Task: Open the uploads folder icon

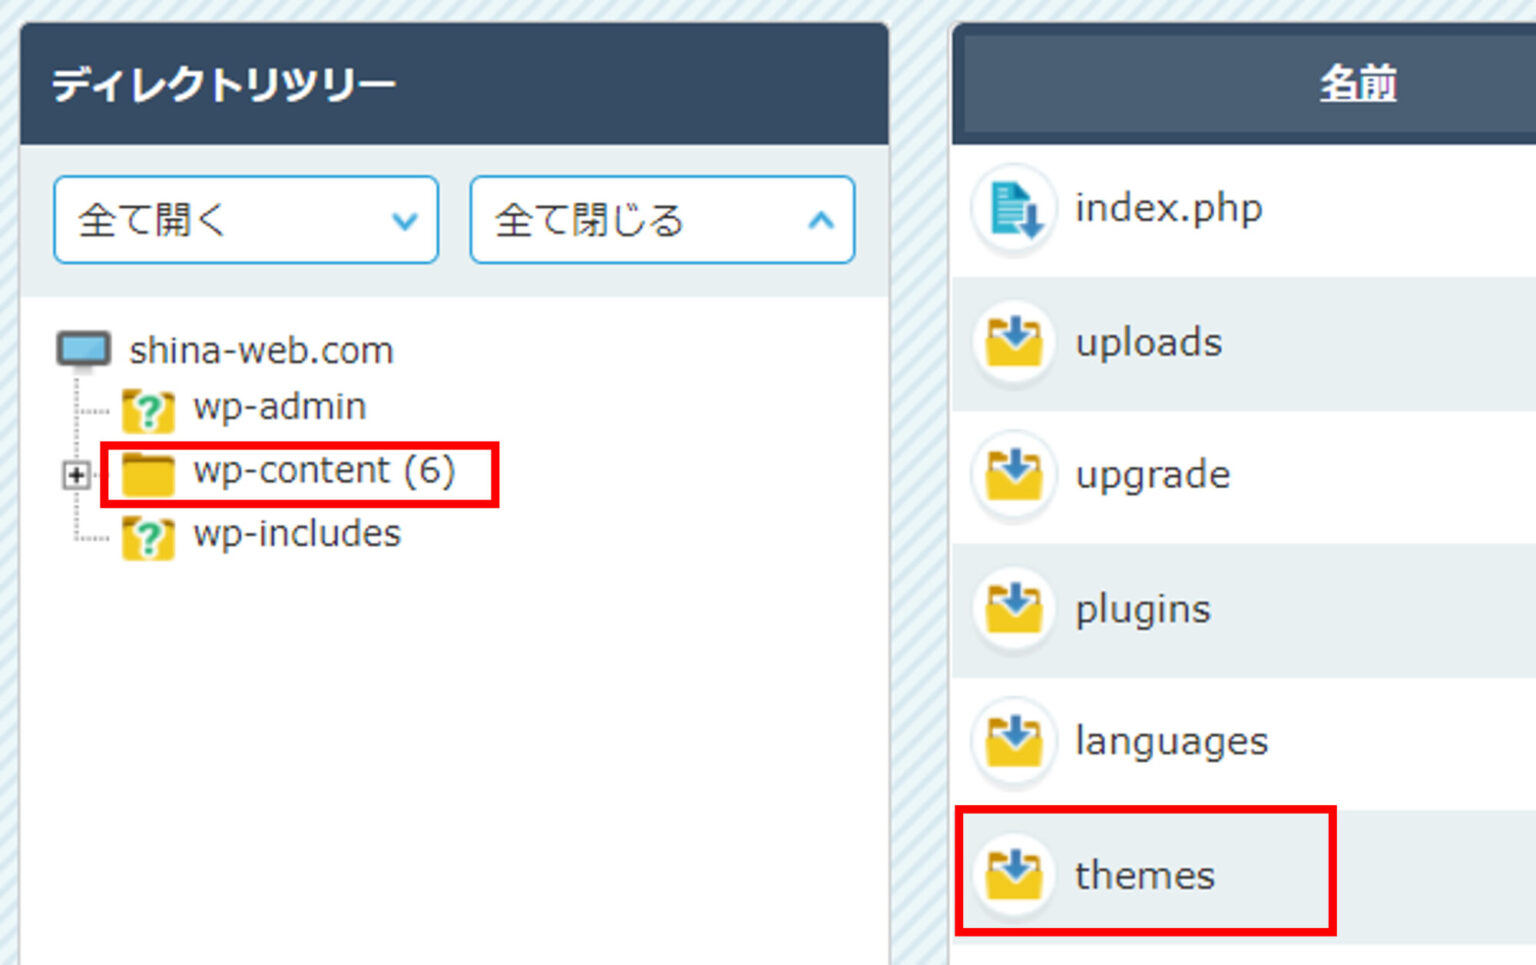Action: [x=1013, y=341]
